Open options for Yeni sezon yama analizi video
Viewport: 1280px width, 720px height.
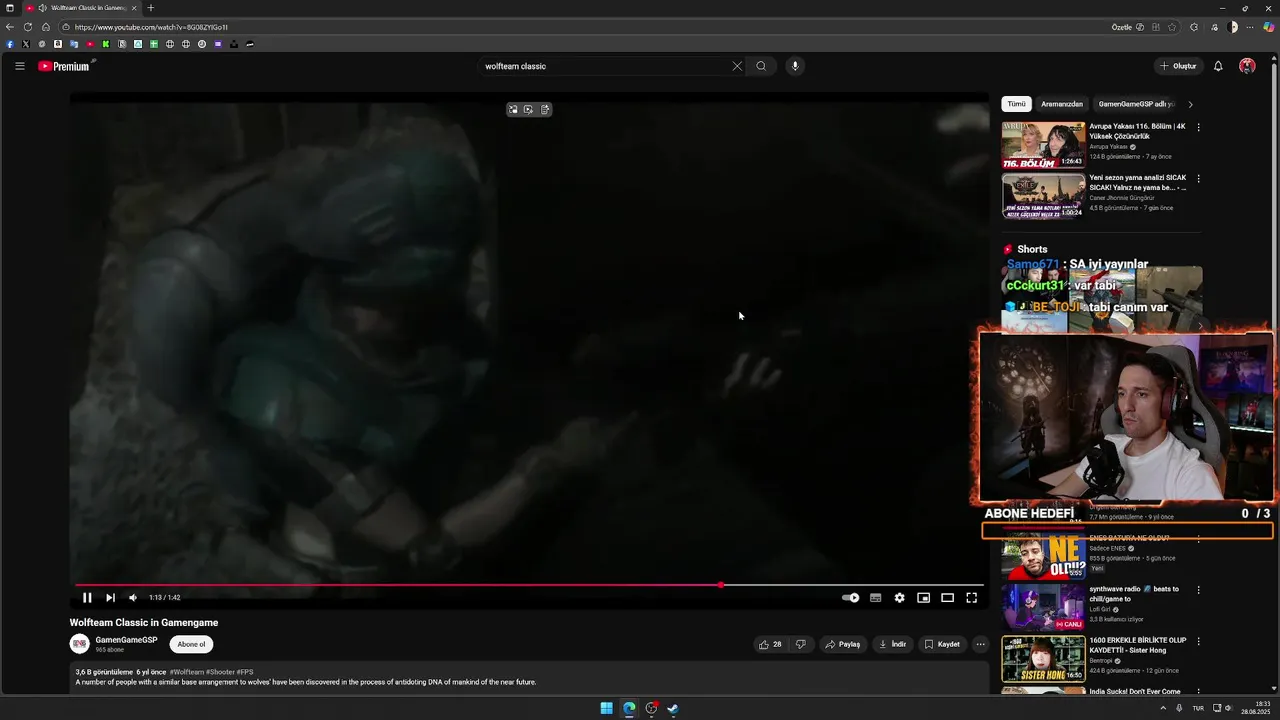1198,179
